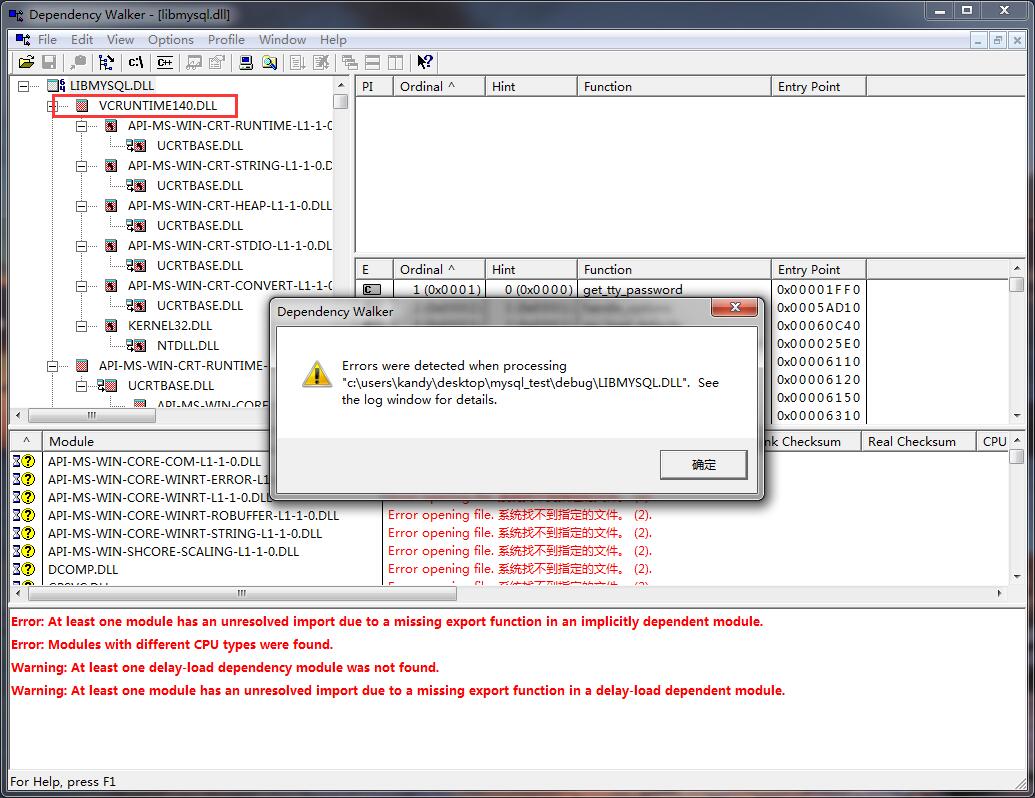
Task: Click exports list scroll down arrow
Action: [x=1017, y=416]
